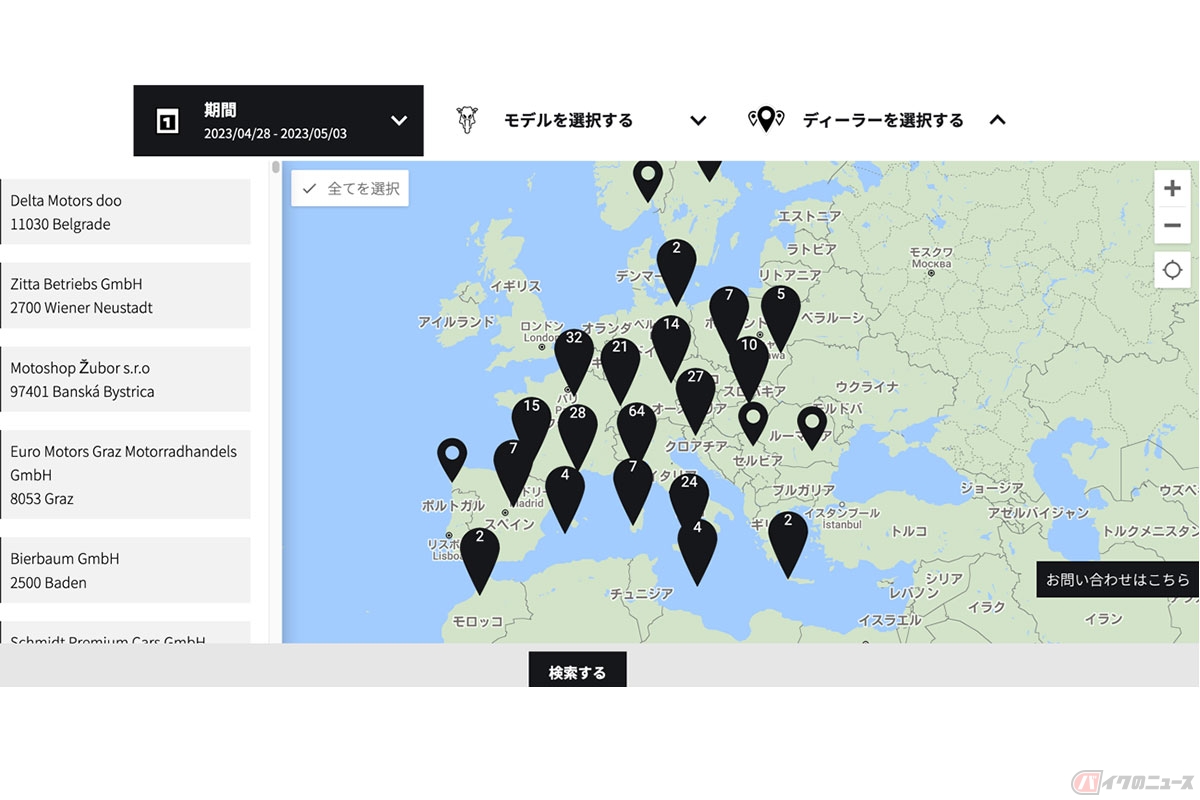The height and width of the screenshot is (800, 1200).
Task: Click the dealer location pins icon
Action: 766,120
